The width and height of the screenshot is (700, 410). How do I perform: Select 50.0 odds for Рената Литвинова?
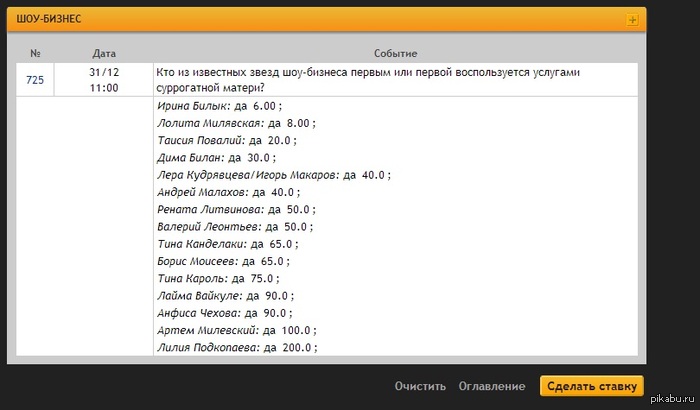point(298,209)
